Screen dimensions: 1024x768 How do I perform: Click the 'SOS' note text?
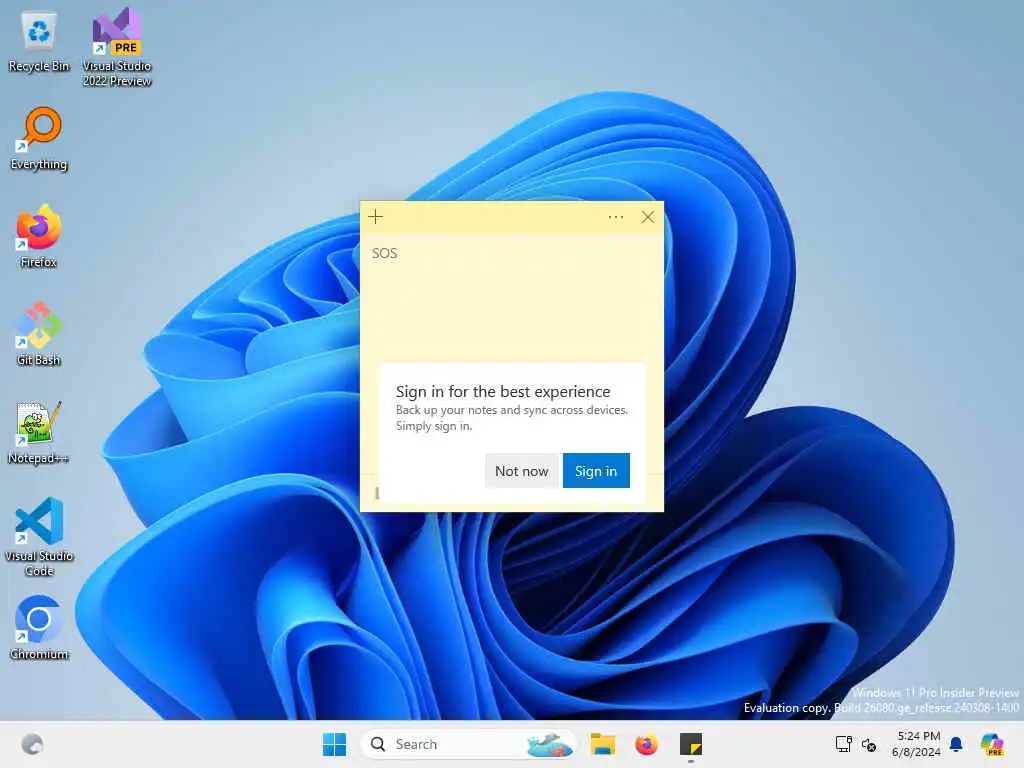(385, 253)
